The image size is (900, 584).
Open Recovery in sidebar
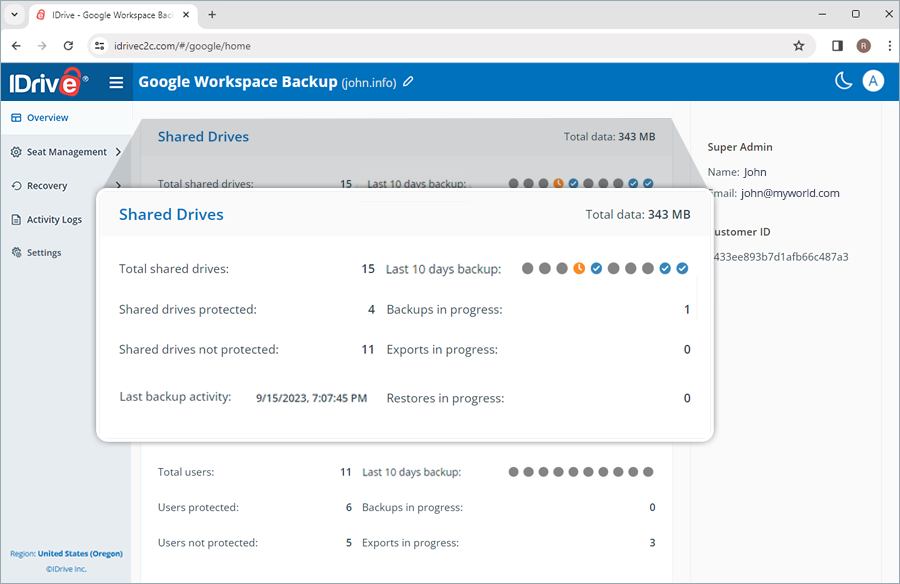47,185
